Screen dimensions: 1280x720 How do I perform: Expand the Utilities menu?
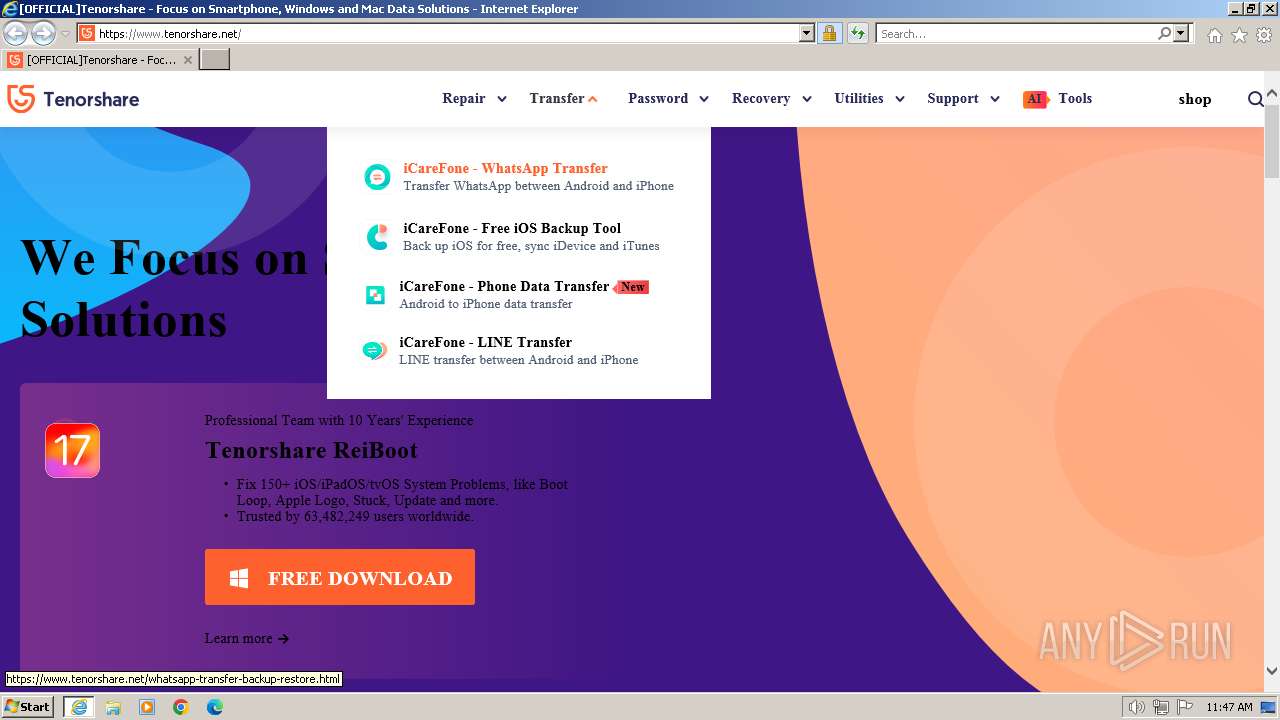click(x=869, y=99)
